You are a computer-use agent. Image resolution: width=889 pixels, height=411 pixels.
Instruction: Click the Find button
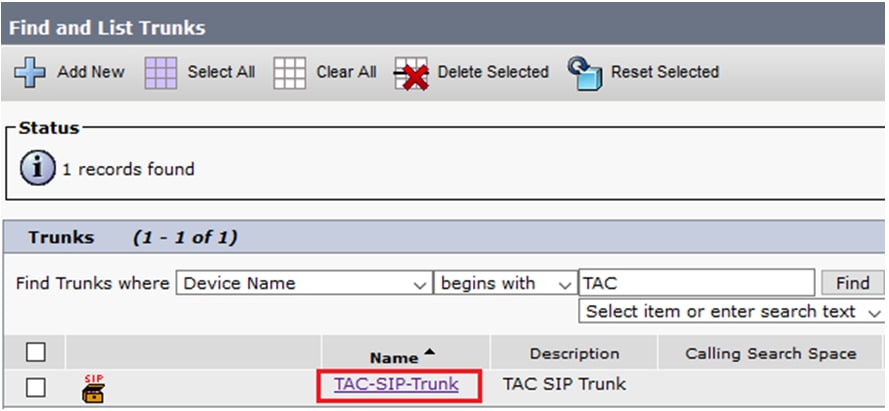(852, 282)
